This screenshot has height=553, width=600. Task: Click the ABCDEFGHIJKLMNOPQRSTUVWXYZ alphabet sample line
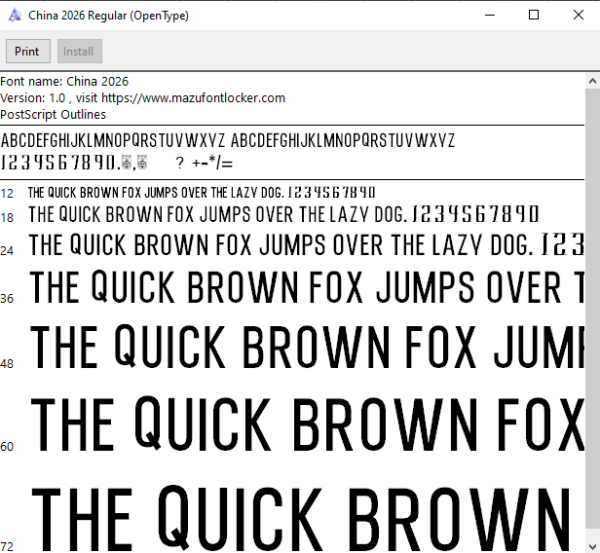pos(228,140)
